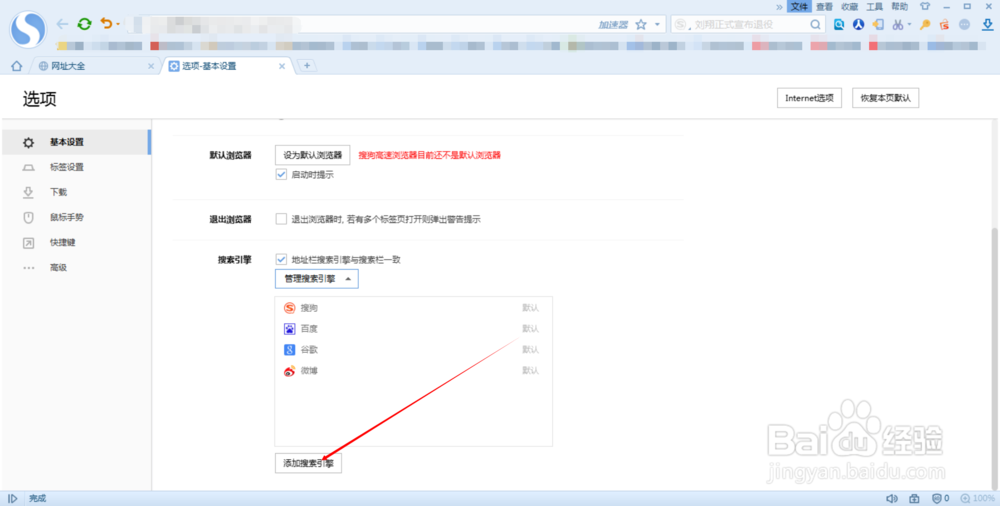This screenshot has height=506, width=1000.
Task: Open the 帮助 menu
Action: coord(899,6)
